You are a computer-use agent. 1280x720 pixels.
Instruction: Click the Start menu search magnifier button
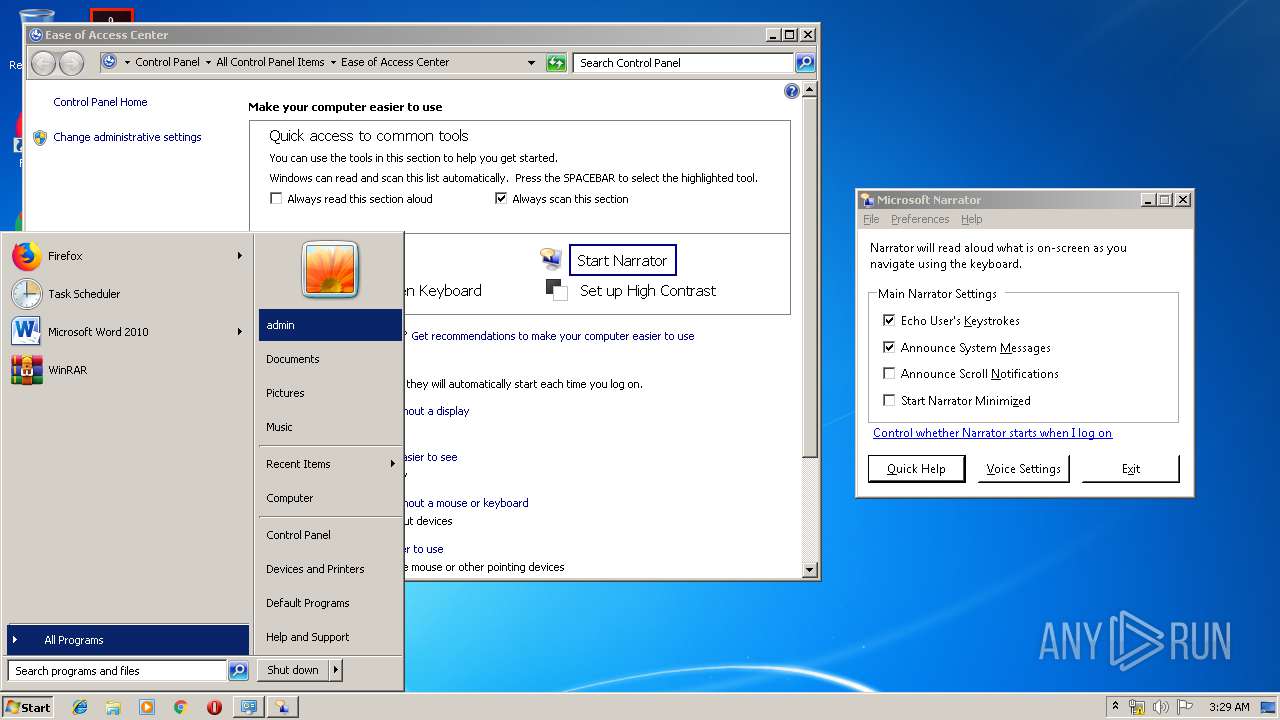pos(238,671)
